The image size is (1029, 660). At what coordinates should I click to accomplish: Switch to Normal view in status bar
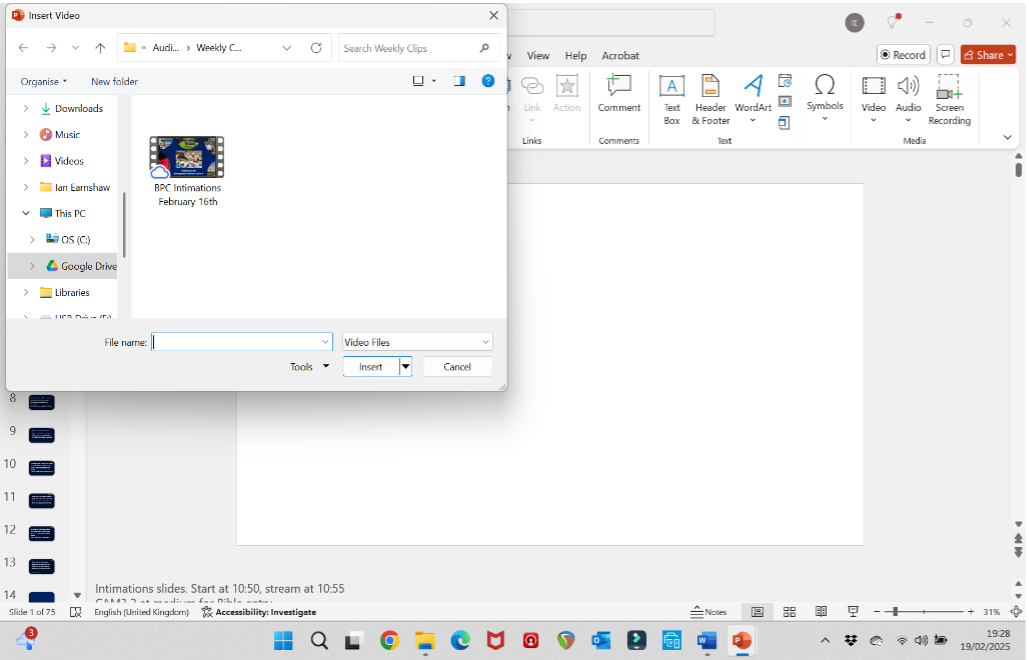[x=757, y=611]
